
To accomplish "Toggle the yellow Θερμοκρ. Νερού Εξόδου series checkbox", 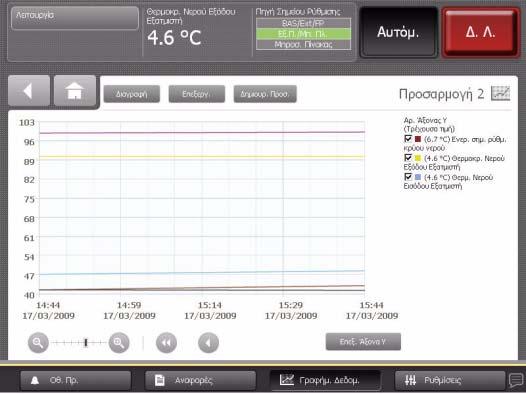I will 408,158.
